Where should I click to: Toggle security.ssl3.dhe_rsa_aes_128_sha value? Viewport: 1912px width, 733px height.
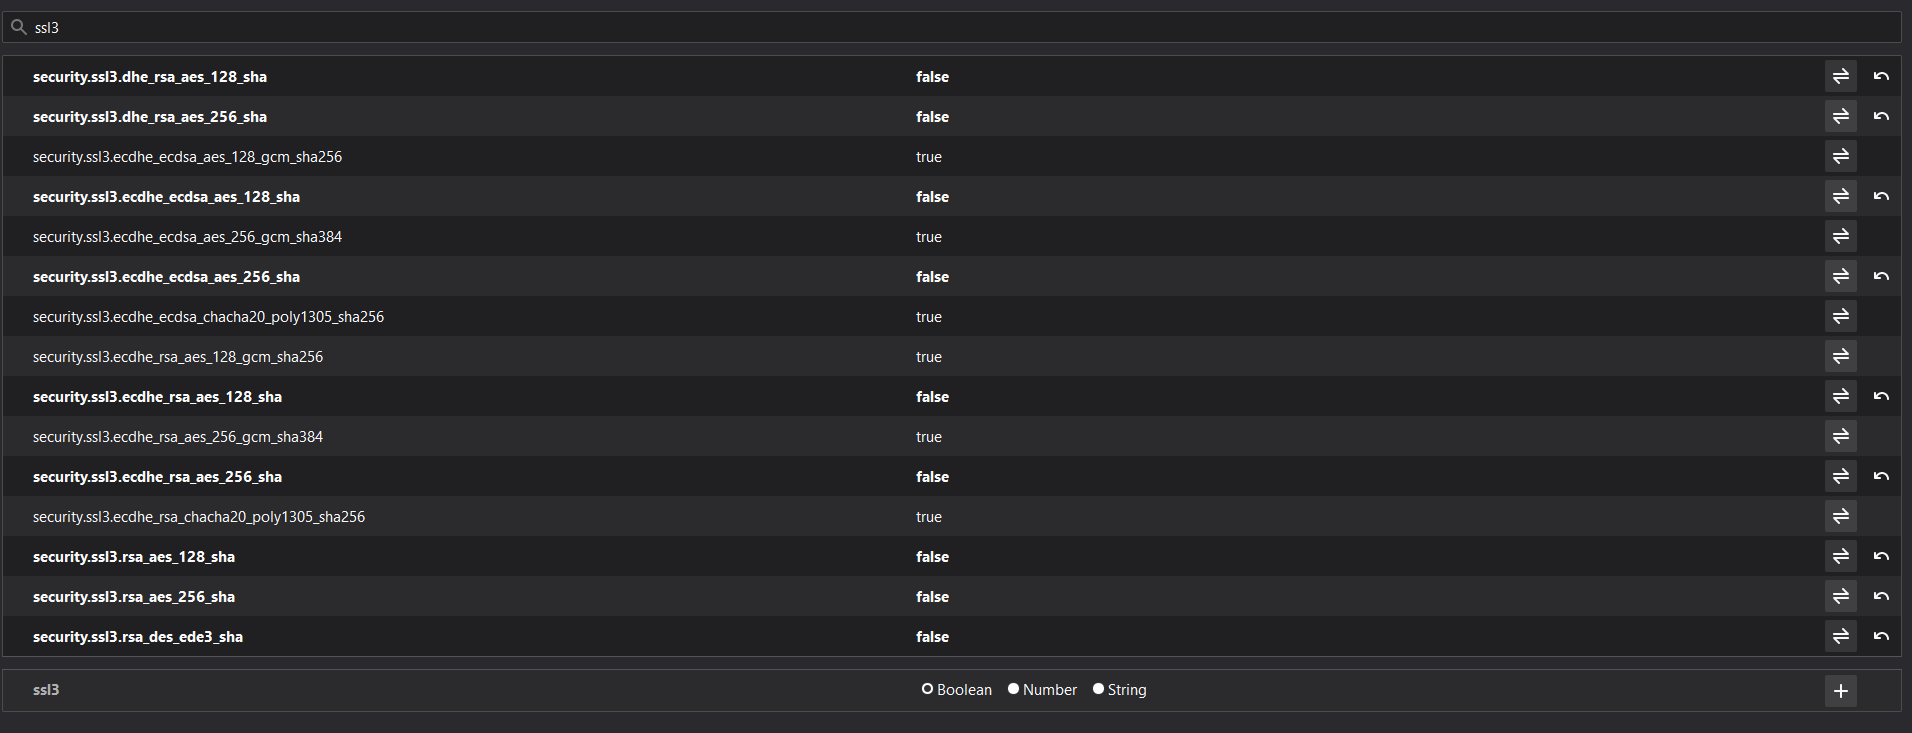[1840, 76]
